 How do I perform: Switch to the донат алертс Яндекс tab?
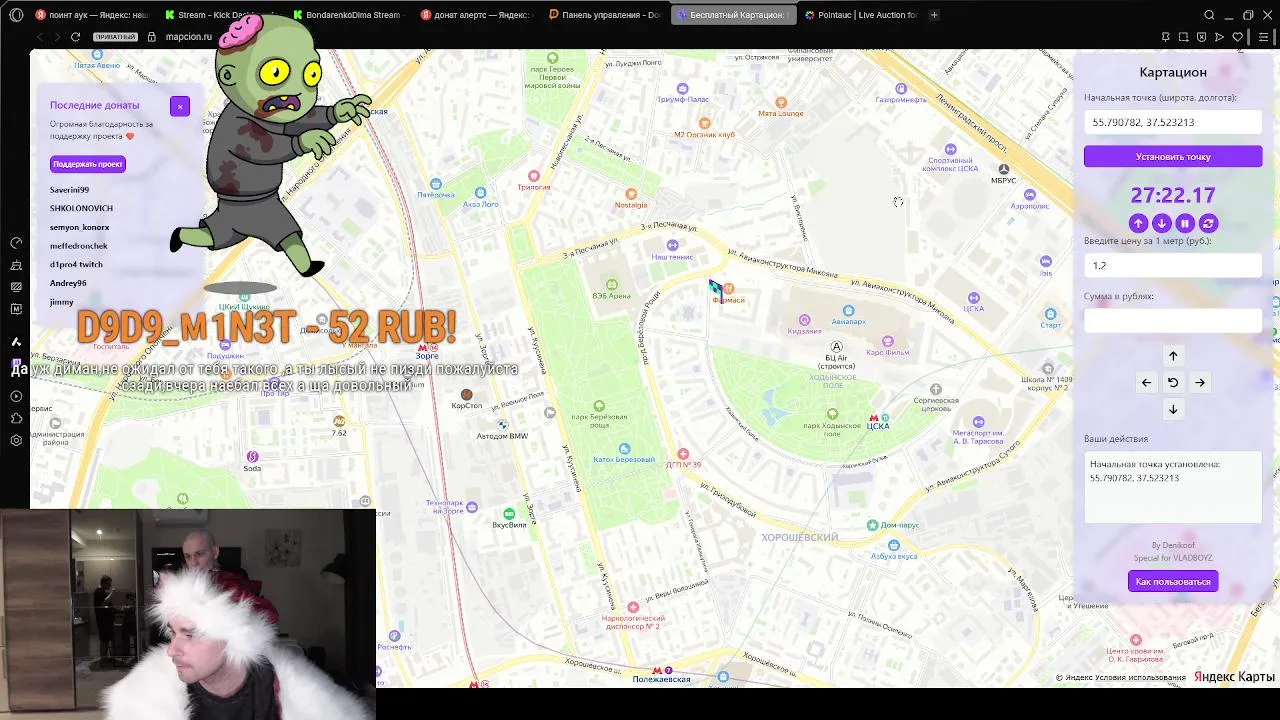pyautogui.click(x=476, y=15)
